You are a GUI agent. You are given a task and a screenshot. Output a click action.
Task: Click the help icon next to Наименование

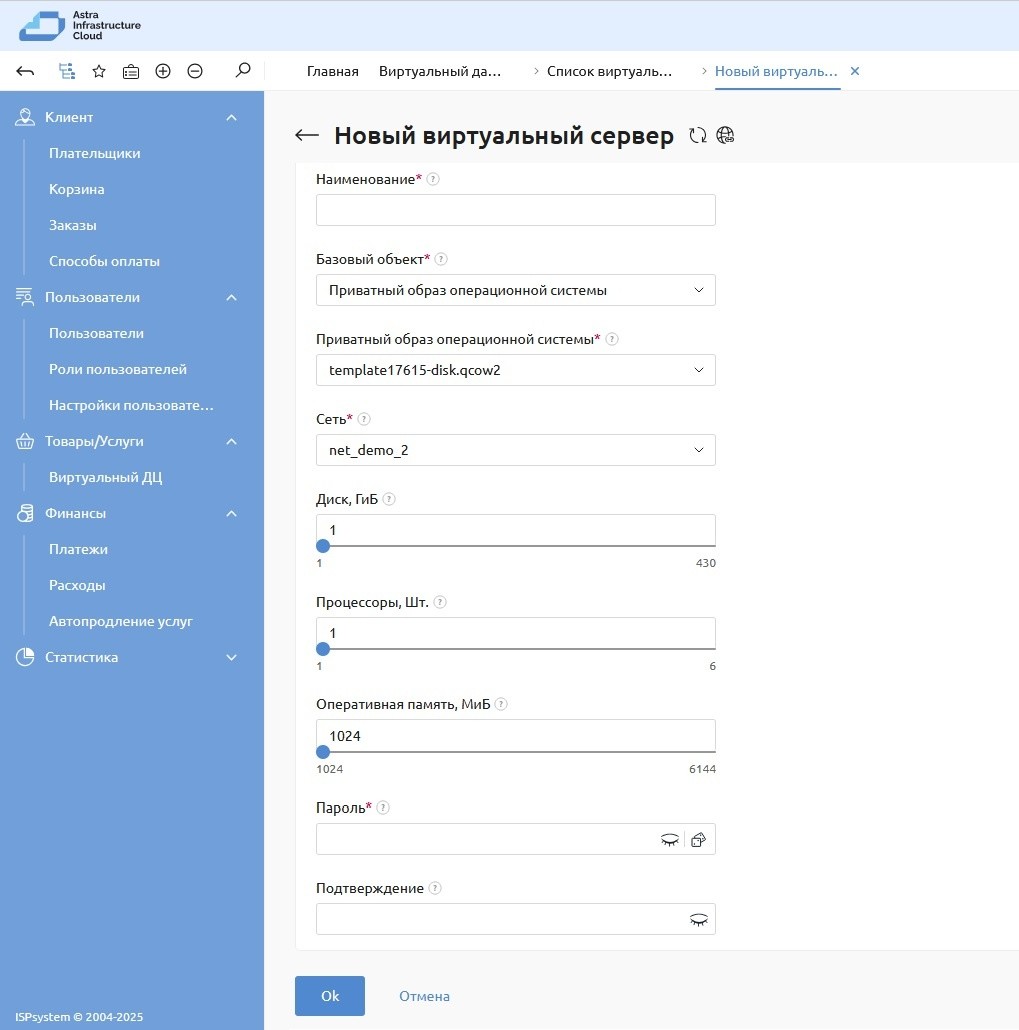click(x=433, y=179)
